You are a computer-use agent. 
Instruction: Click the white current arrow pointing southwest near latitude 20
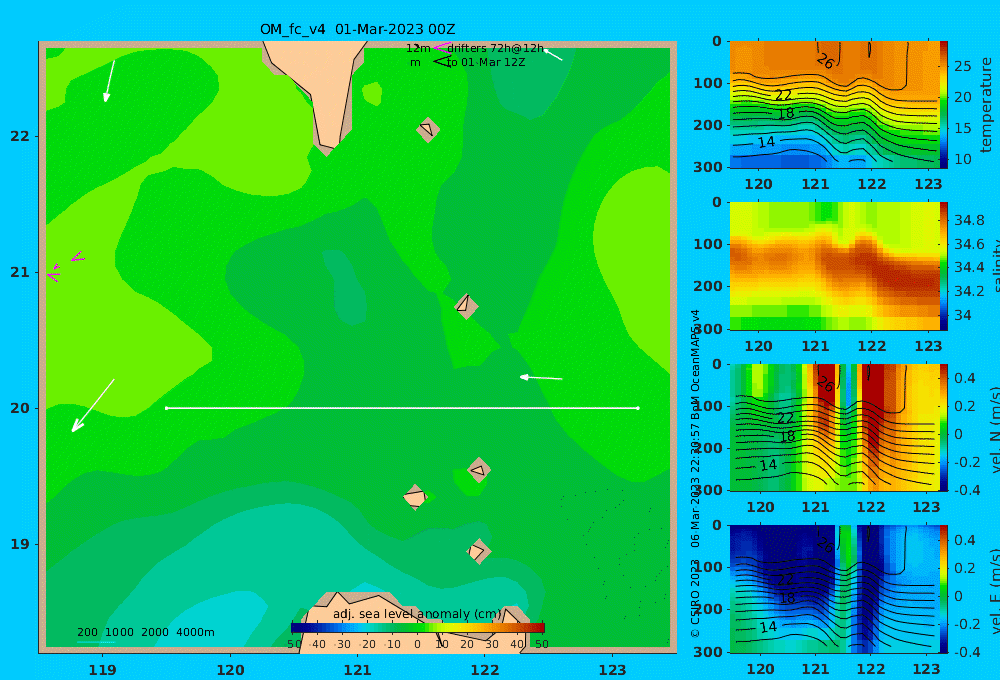93,405
